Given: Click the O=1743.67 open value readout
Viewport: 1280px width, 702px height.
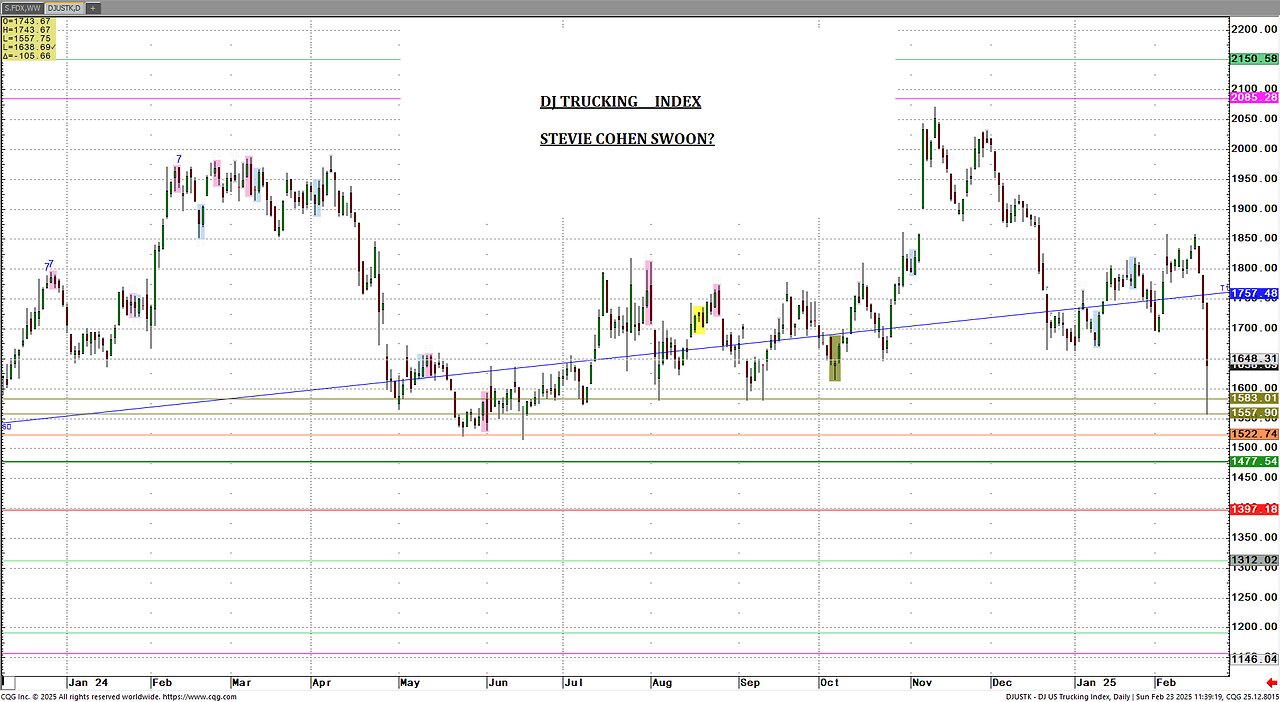Looking at the screenshot, I should (28, 21).
